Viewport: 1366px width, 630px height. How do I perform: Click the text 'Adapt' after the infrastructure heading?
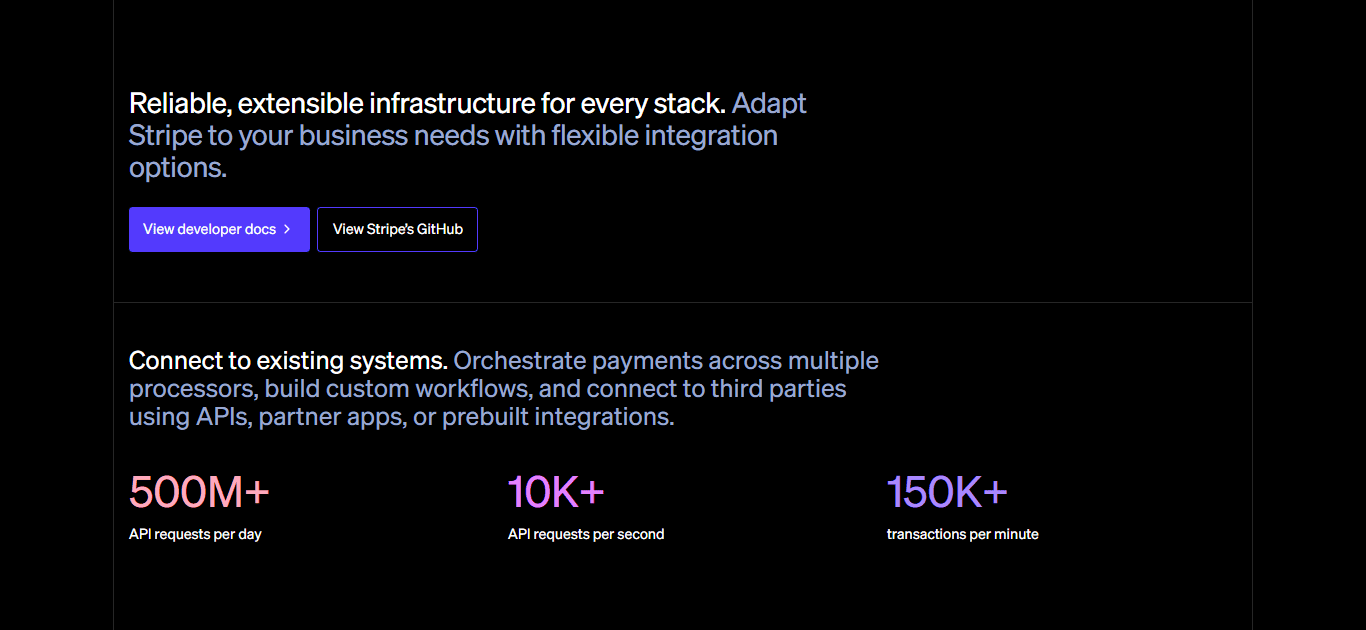tap(769, 104)
